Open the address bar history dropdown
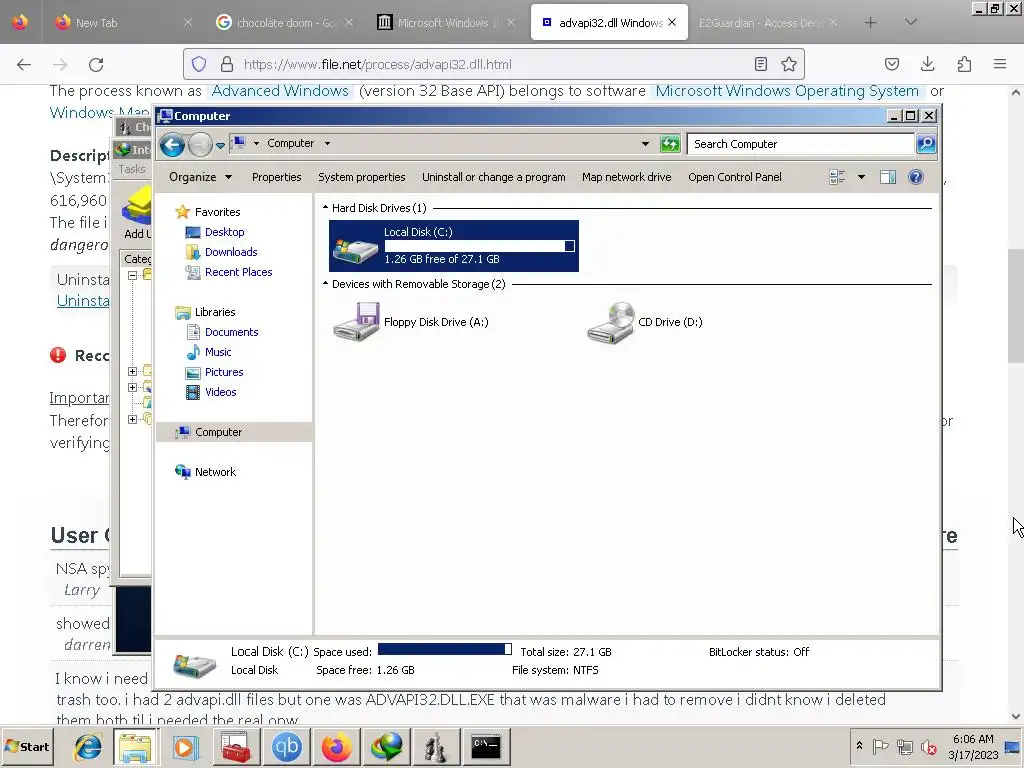Image resolution: width=1024 pixels, height=768 pixels. [x=645, y=144]
